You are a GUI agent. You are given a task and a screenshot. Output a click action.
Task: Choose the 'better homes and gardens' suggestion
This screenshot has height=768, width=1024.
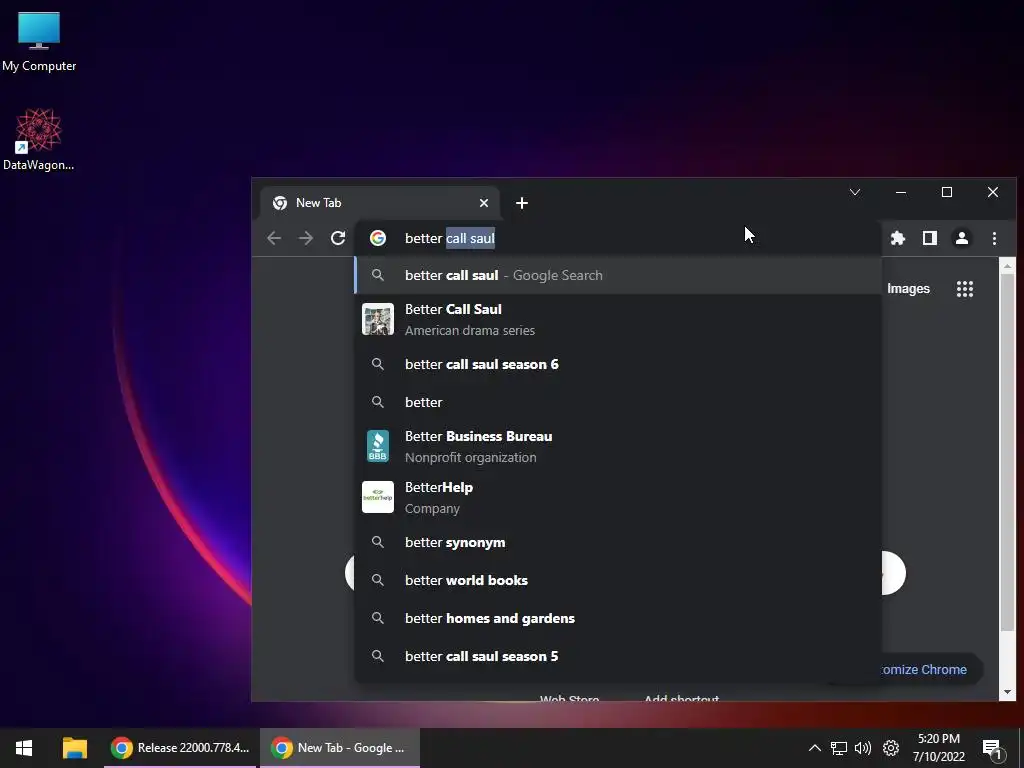(x=618, y=618)
